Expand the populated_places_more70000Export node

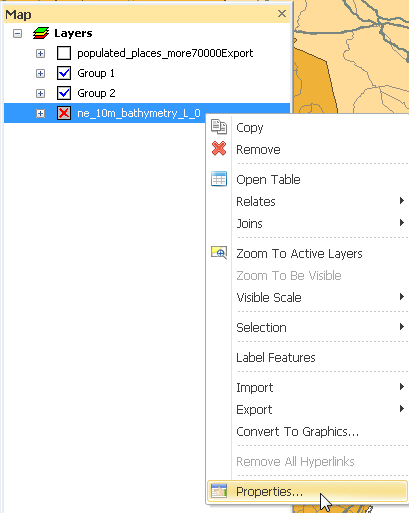tap(40, 53)
